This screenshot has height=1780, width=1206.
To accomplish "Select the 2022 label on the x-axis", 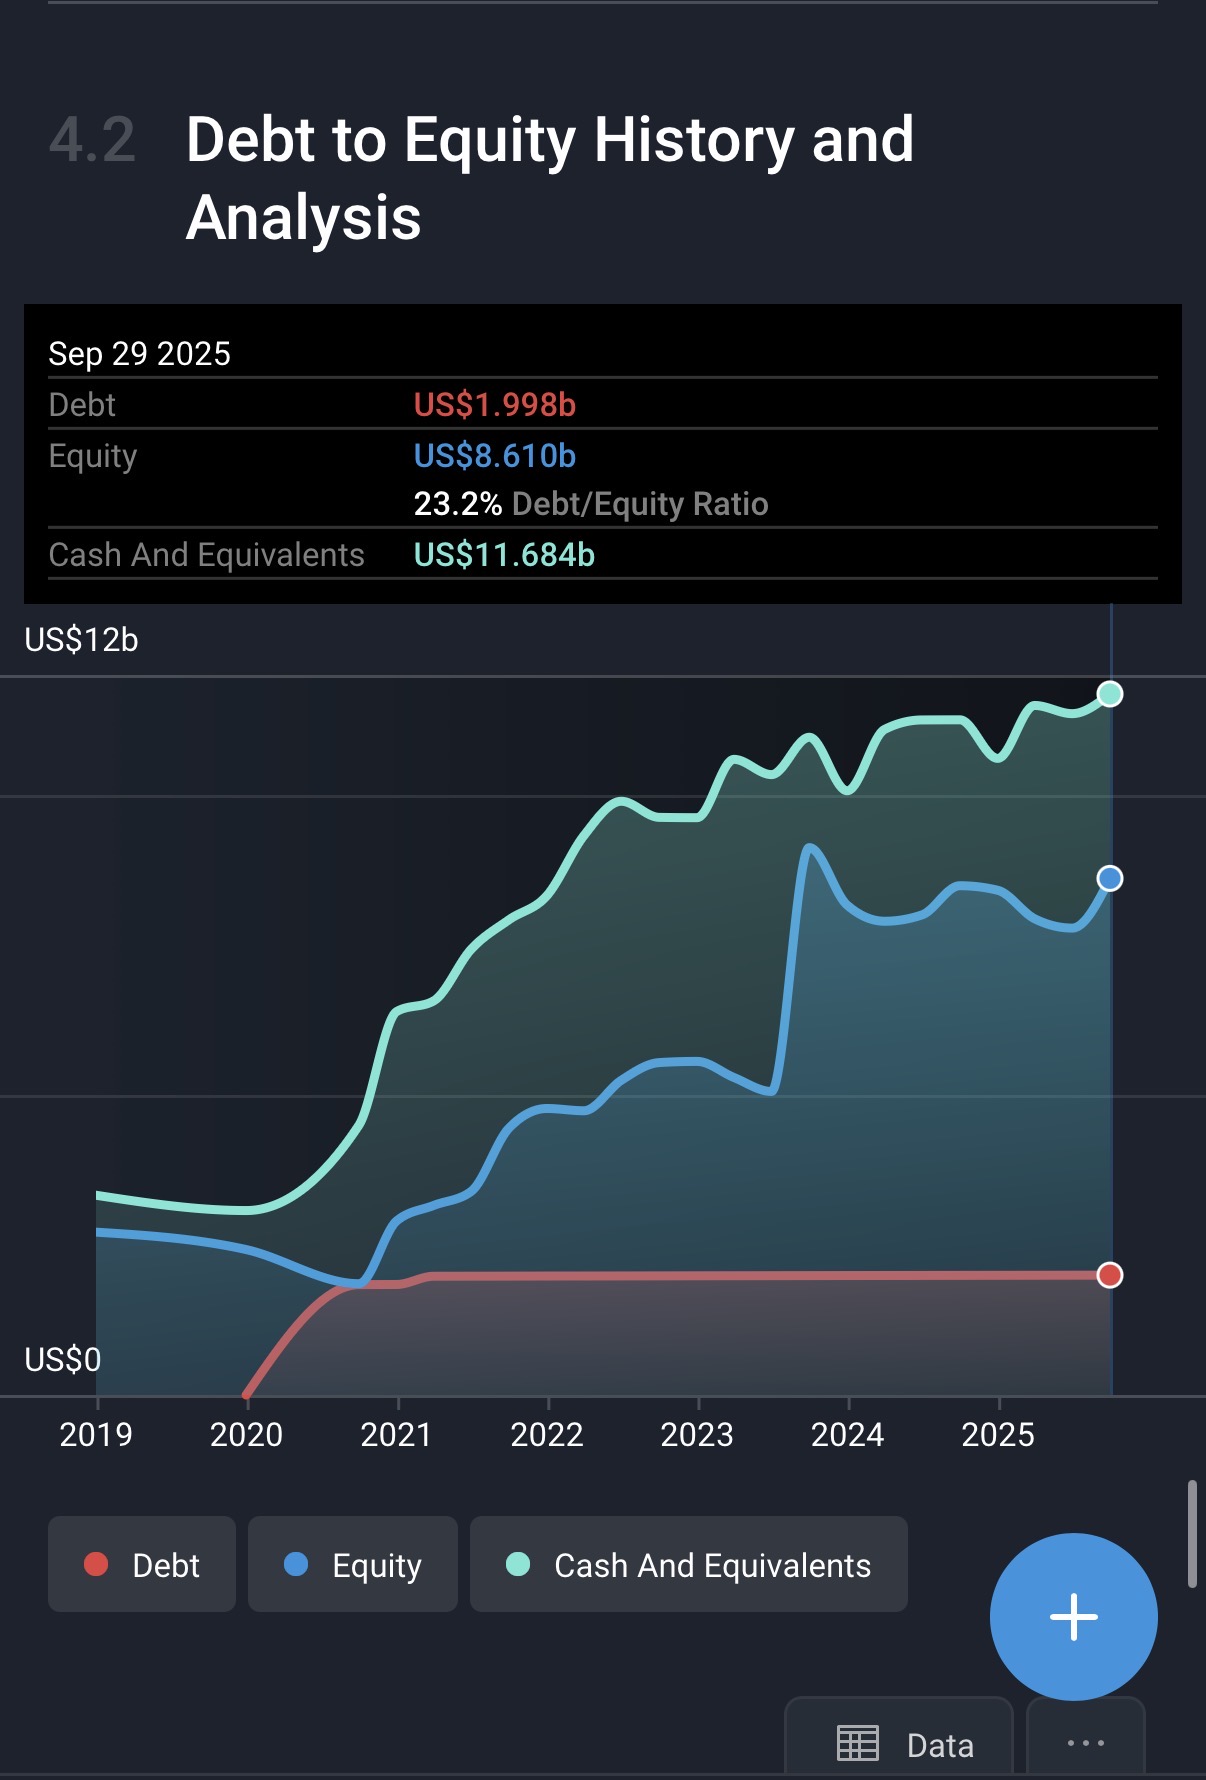I will [547, 1434].
